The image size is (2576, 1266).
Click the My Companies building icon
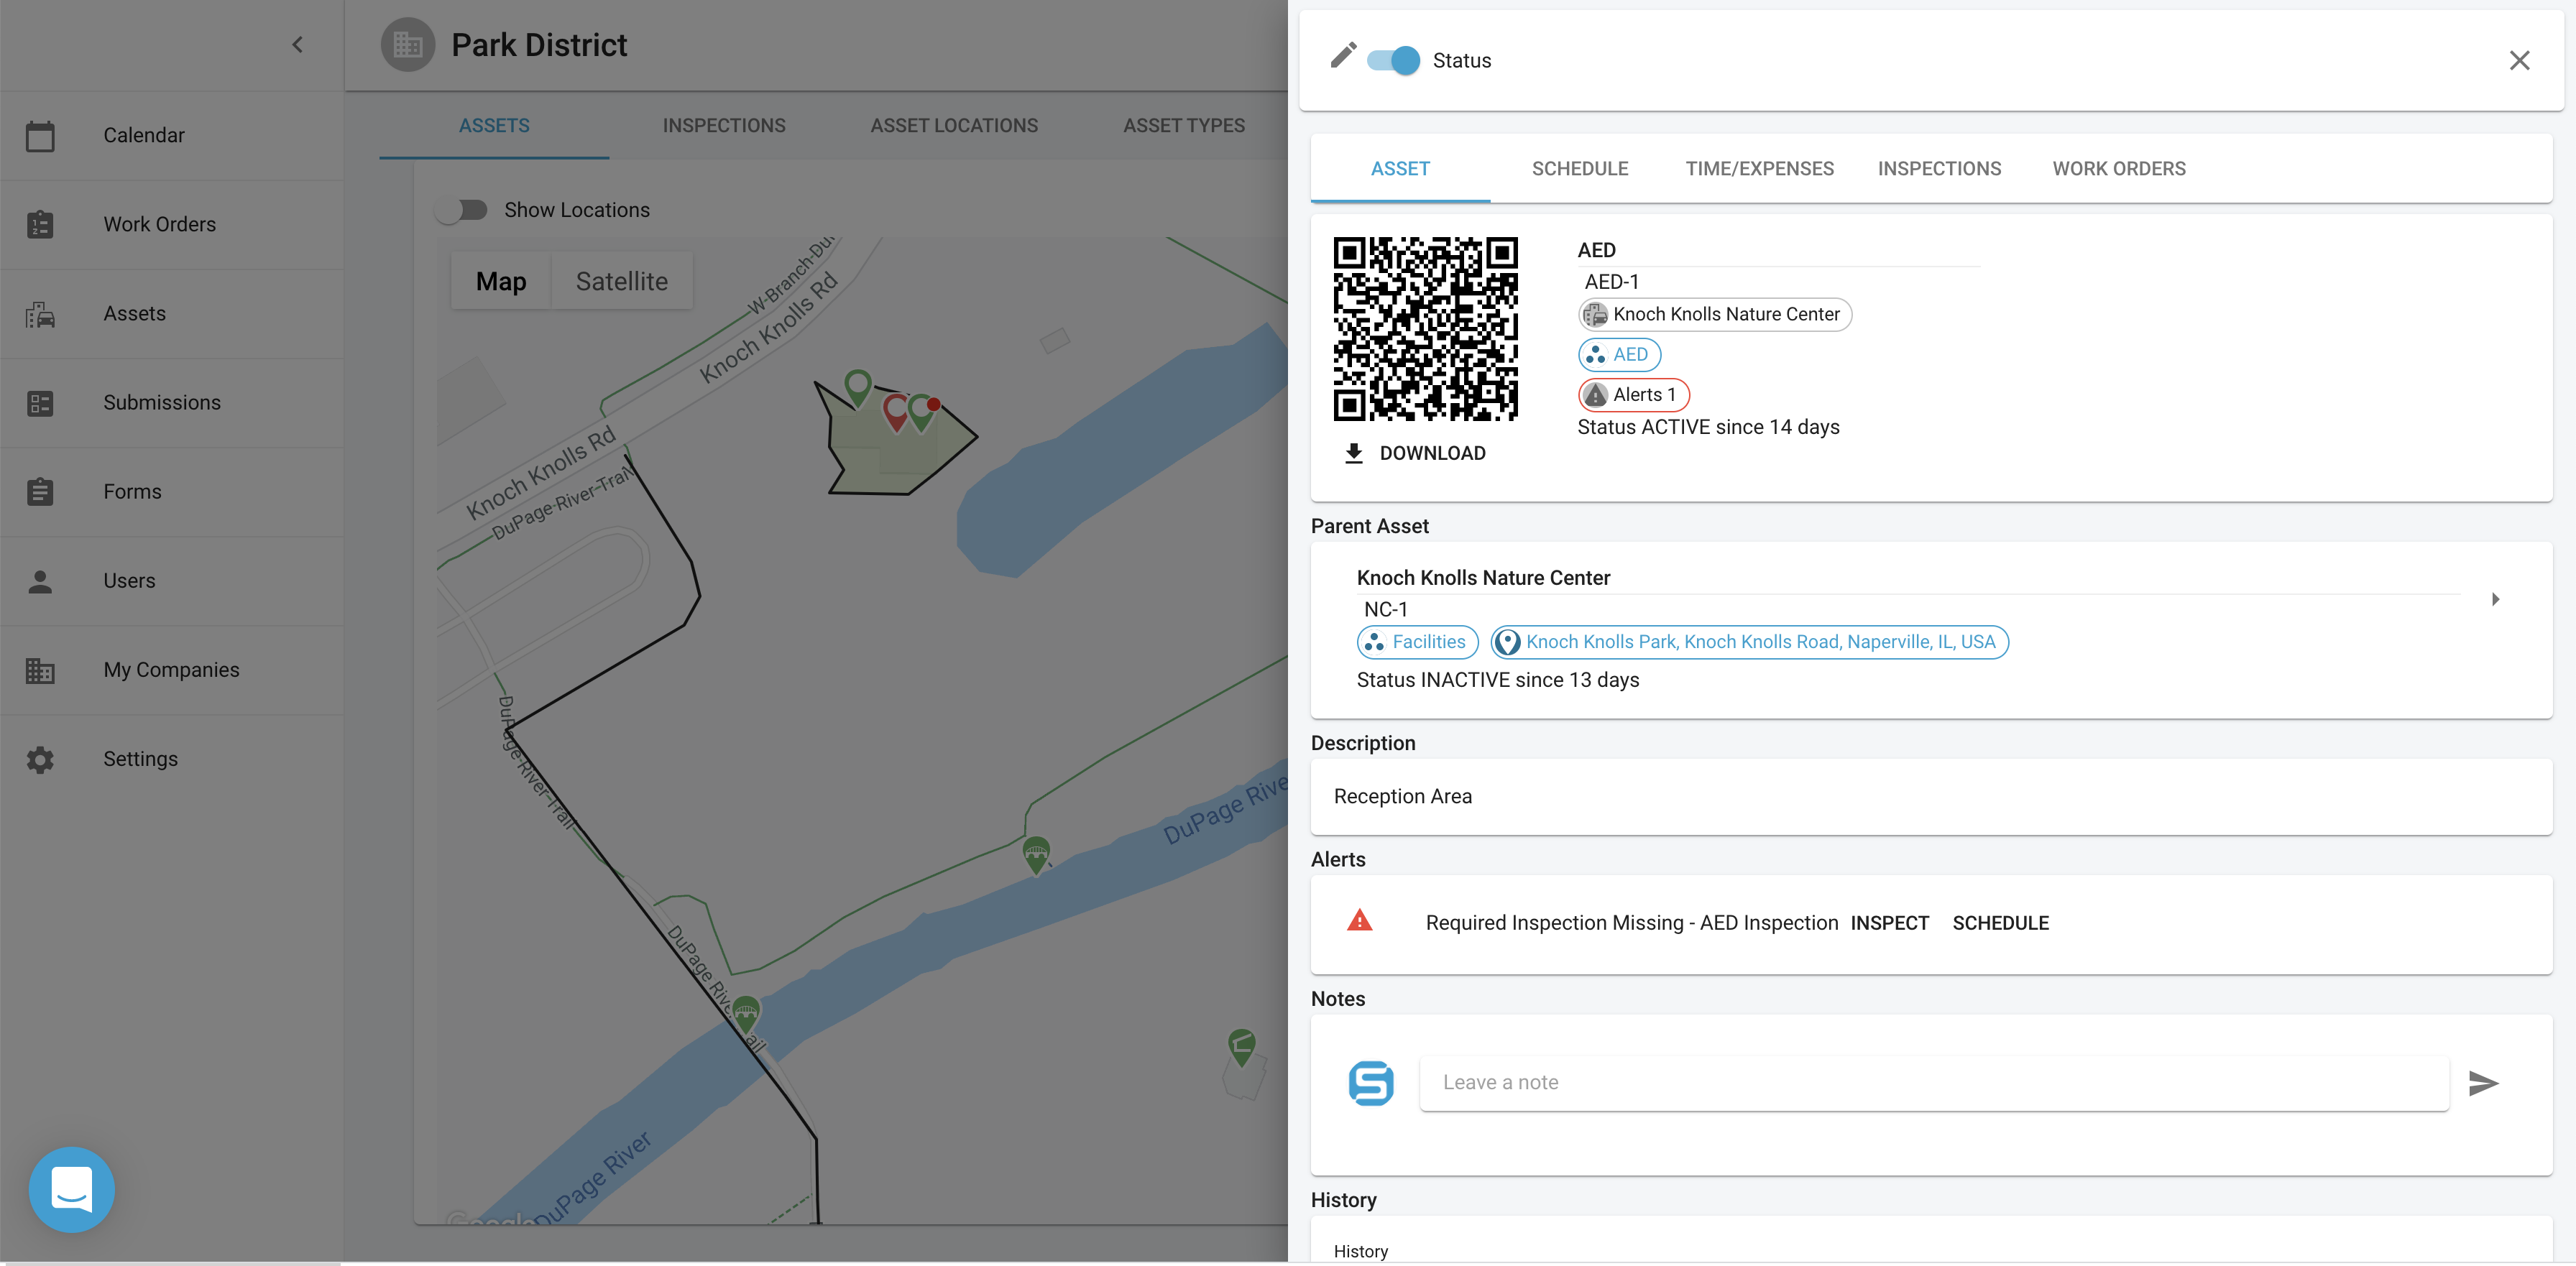(x=40, y=670)
